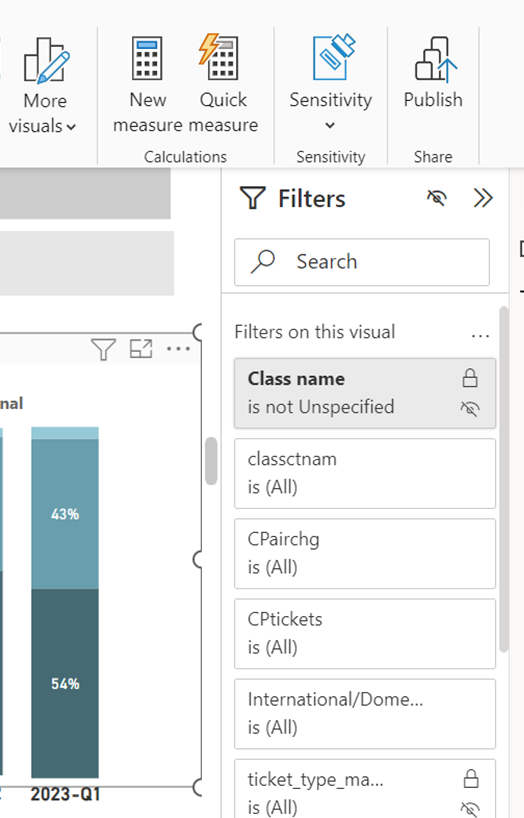The width and height of the screenshot is (524, 818).
Task: Create a New measure
Action: coord(148,85)
